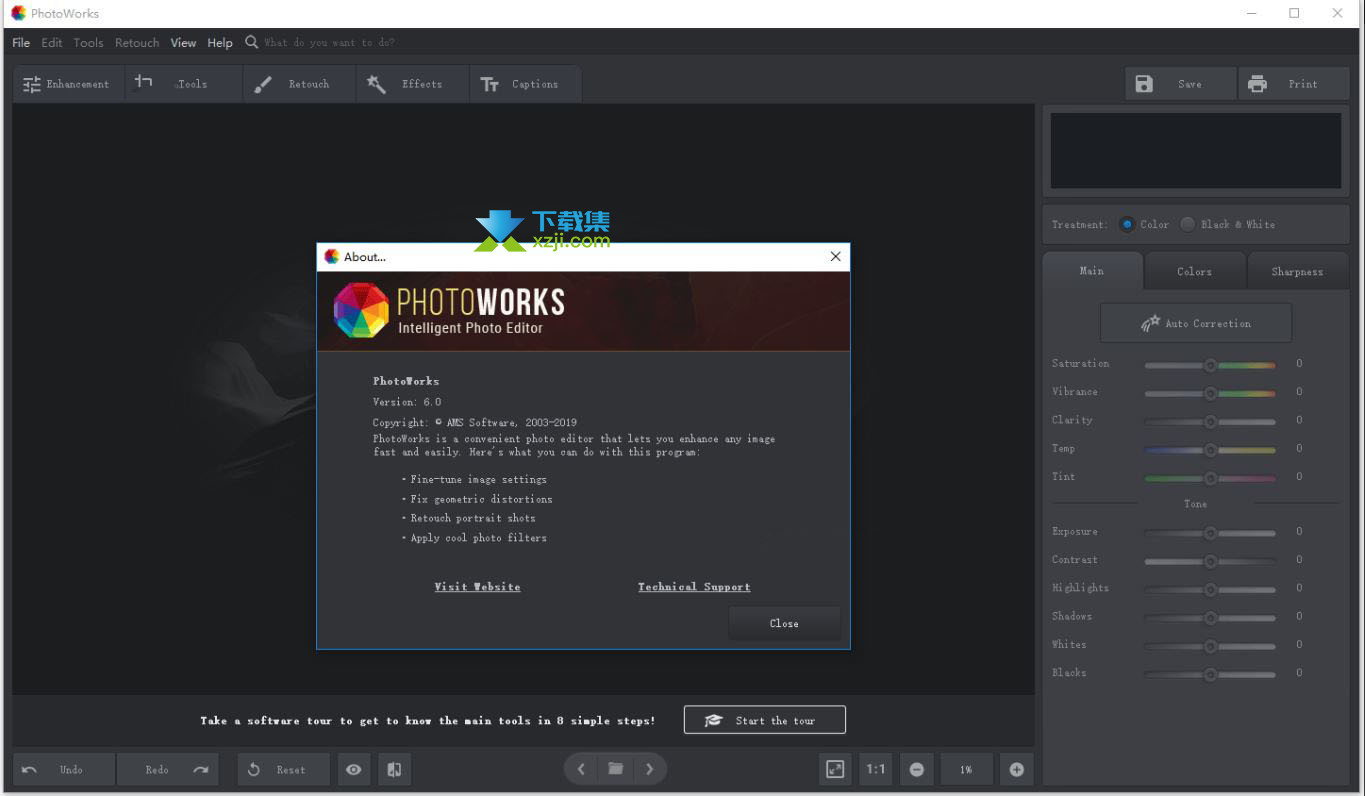Adjust the Vibrance slider
Viewport: 1365px width, 796px height.
coord(1210,393)
